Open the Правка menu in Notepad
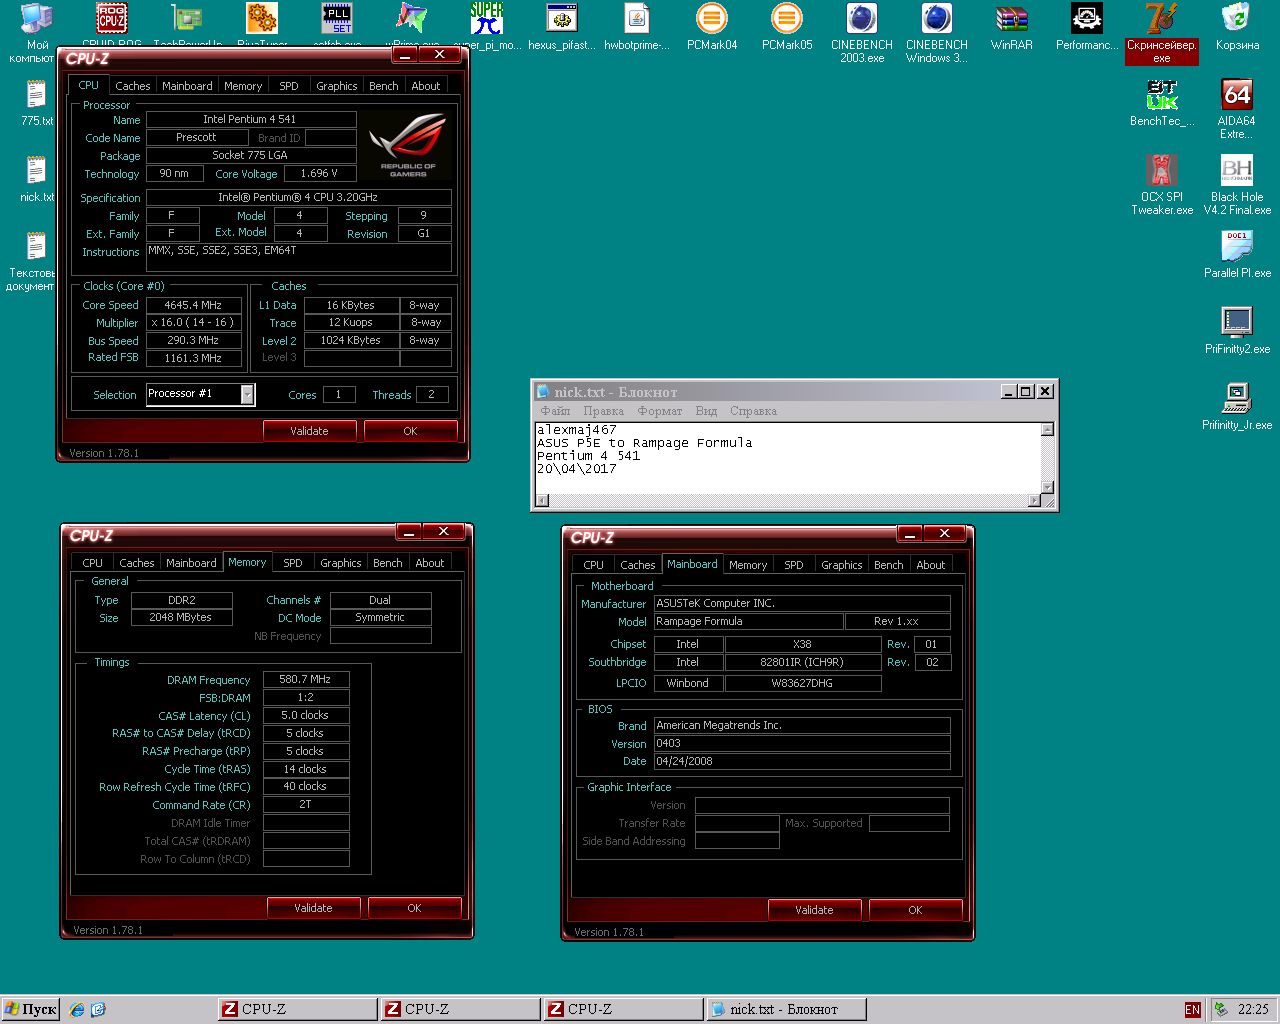 (603, 411)
